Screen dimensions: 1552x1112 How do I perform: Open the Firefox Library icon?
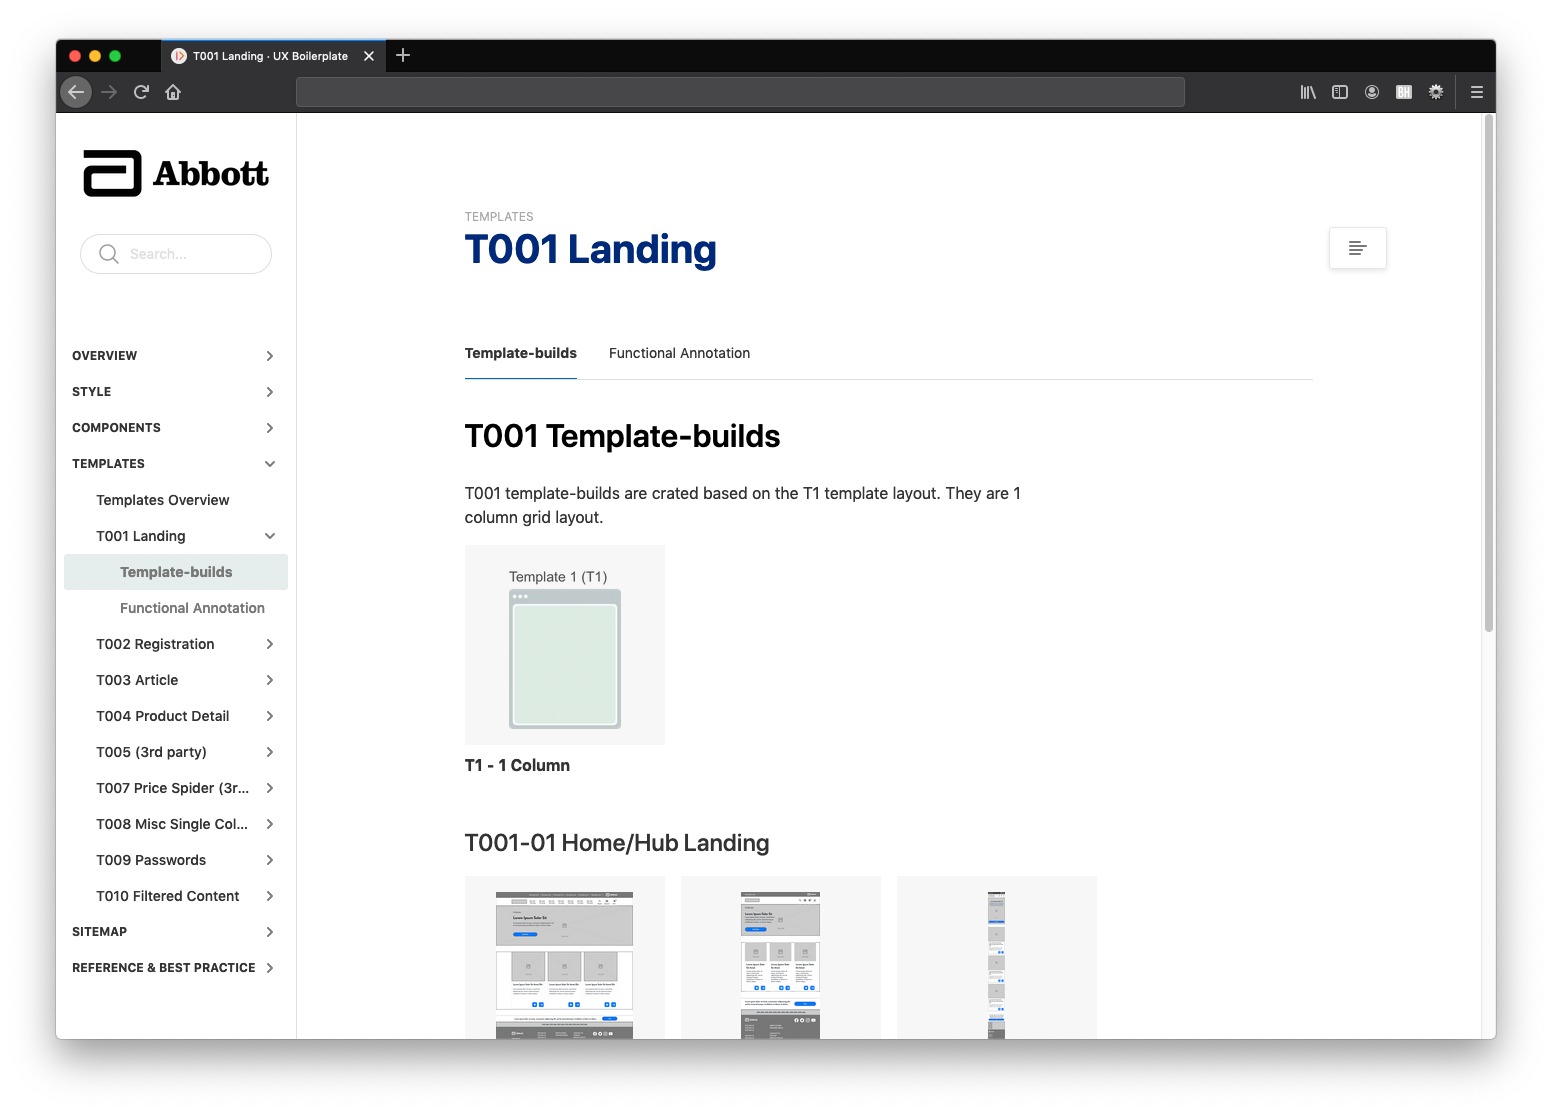pos(1307,92)
